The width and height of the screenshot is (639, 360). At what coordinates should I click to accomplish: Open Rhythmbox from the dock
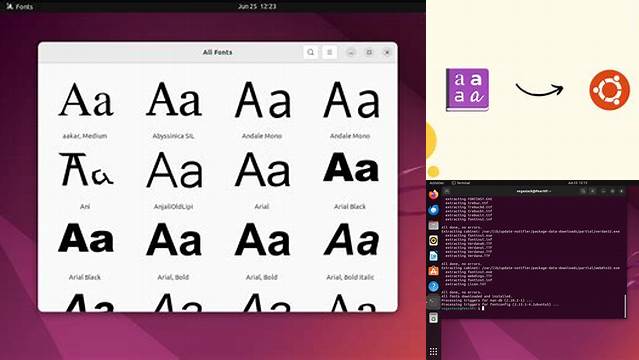pos(434,241)
